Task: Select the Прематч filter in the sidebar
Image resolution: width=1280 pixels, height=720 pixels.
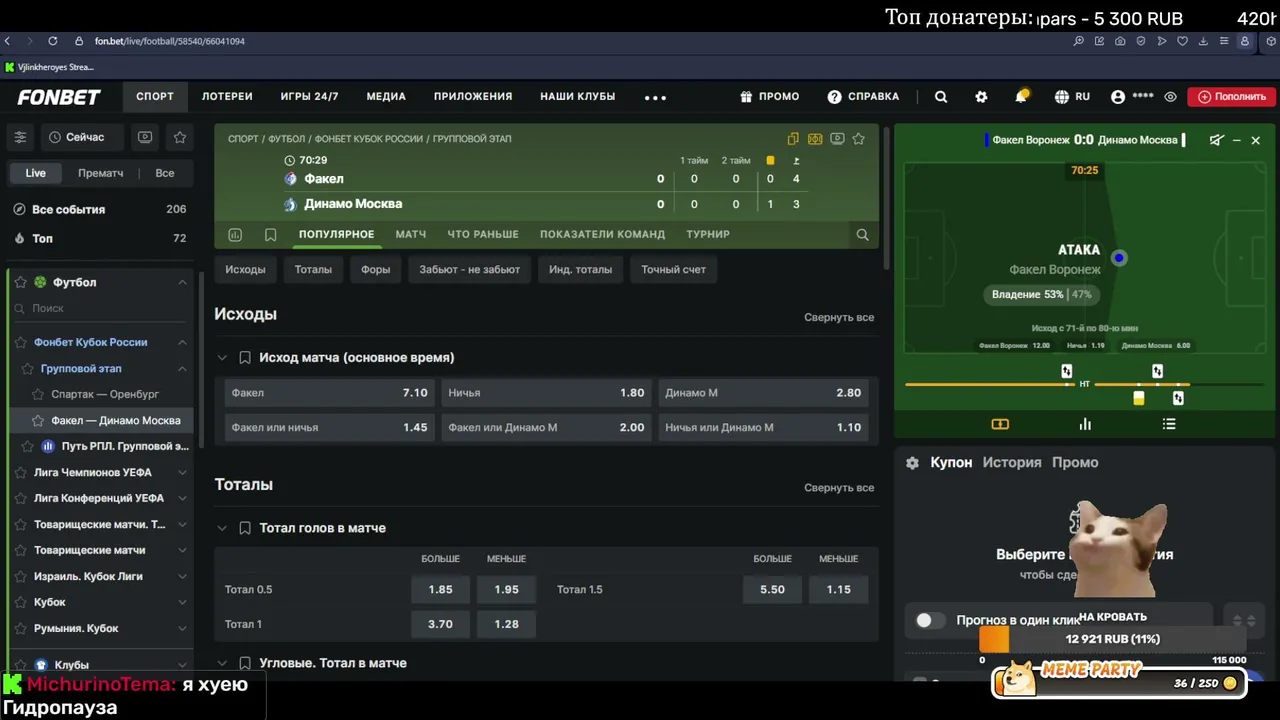Action: pos(101,173)
